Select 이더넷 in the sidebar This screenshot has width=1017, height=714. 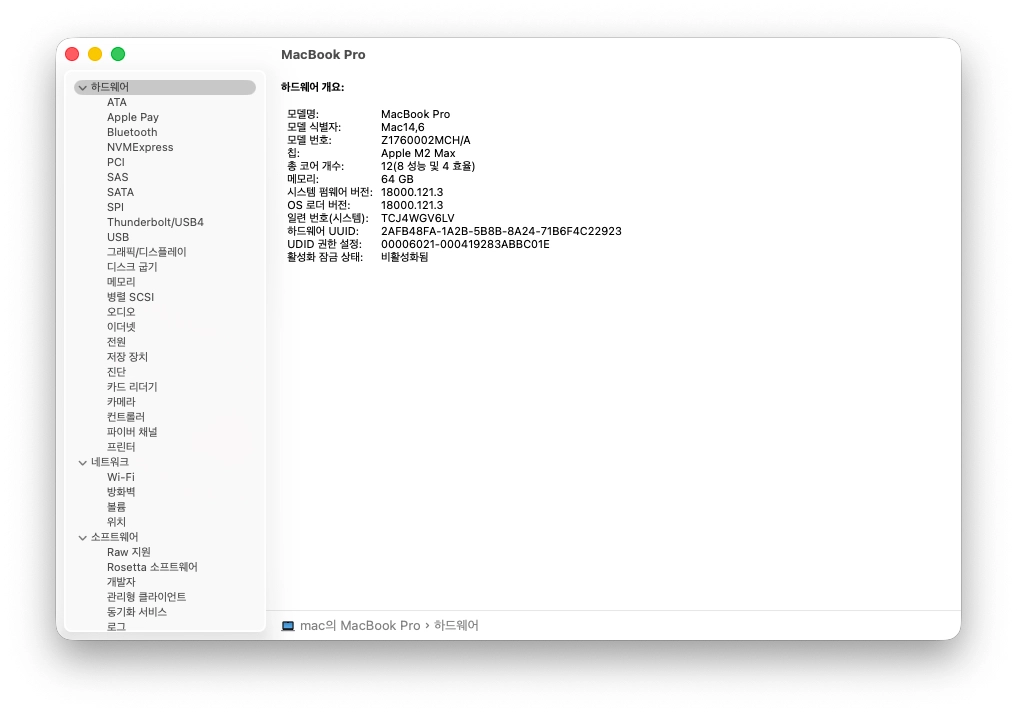[121, 327]
